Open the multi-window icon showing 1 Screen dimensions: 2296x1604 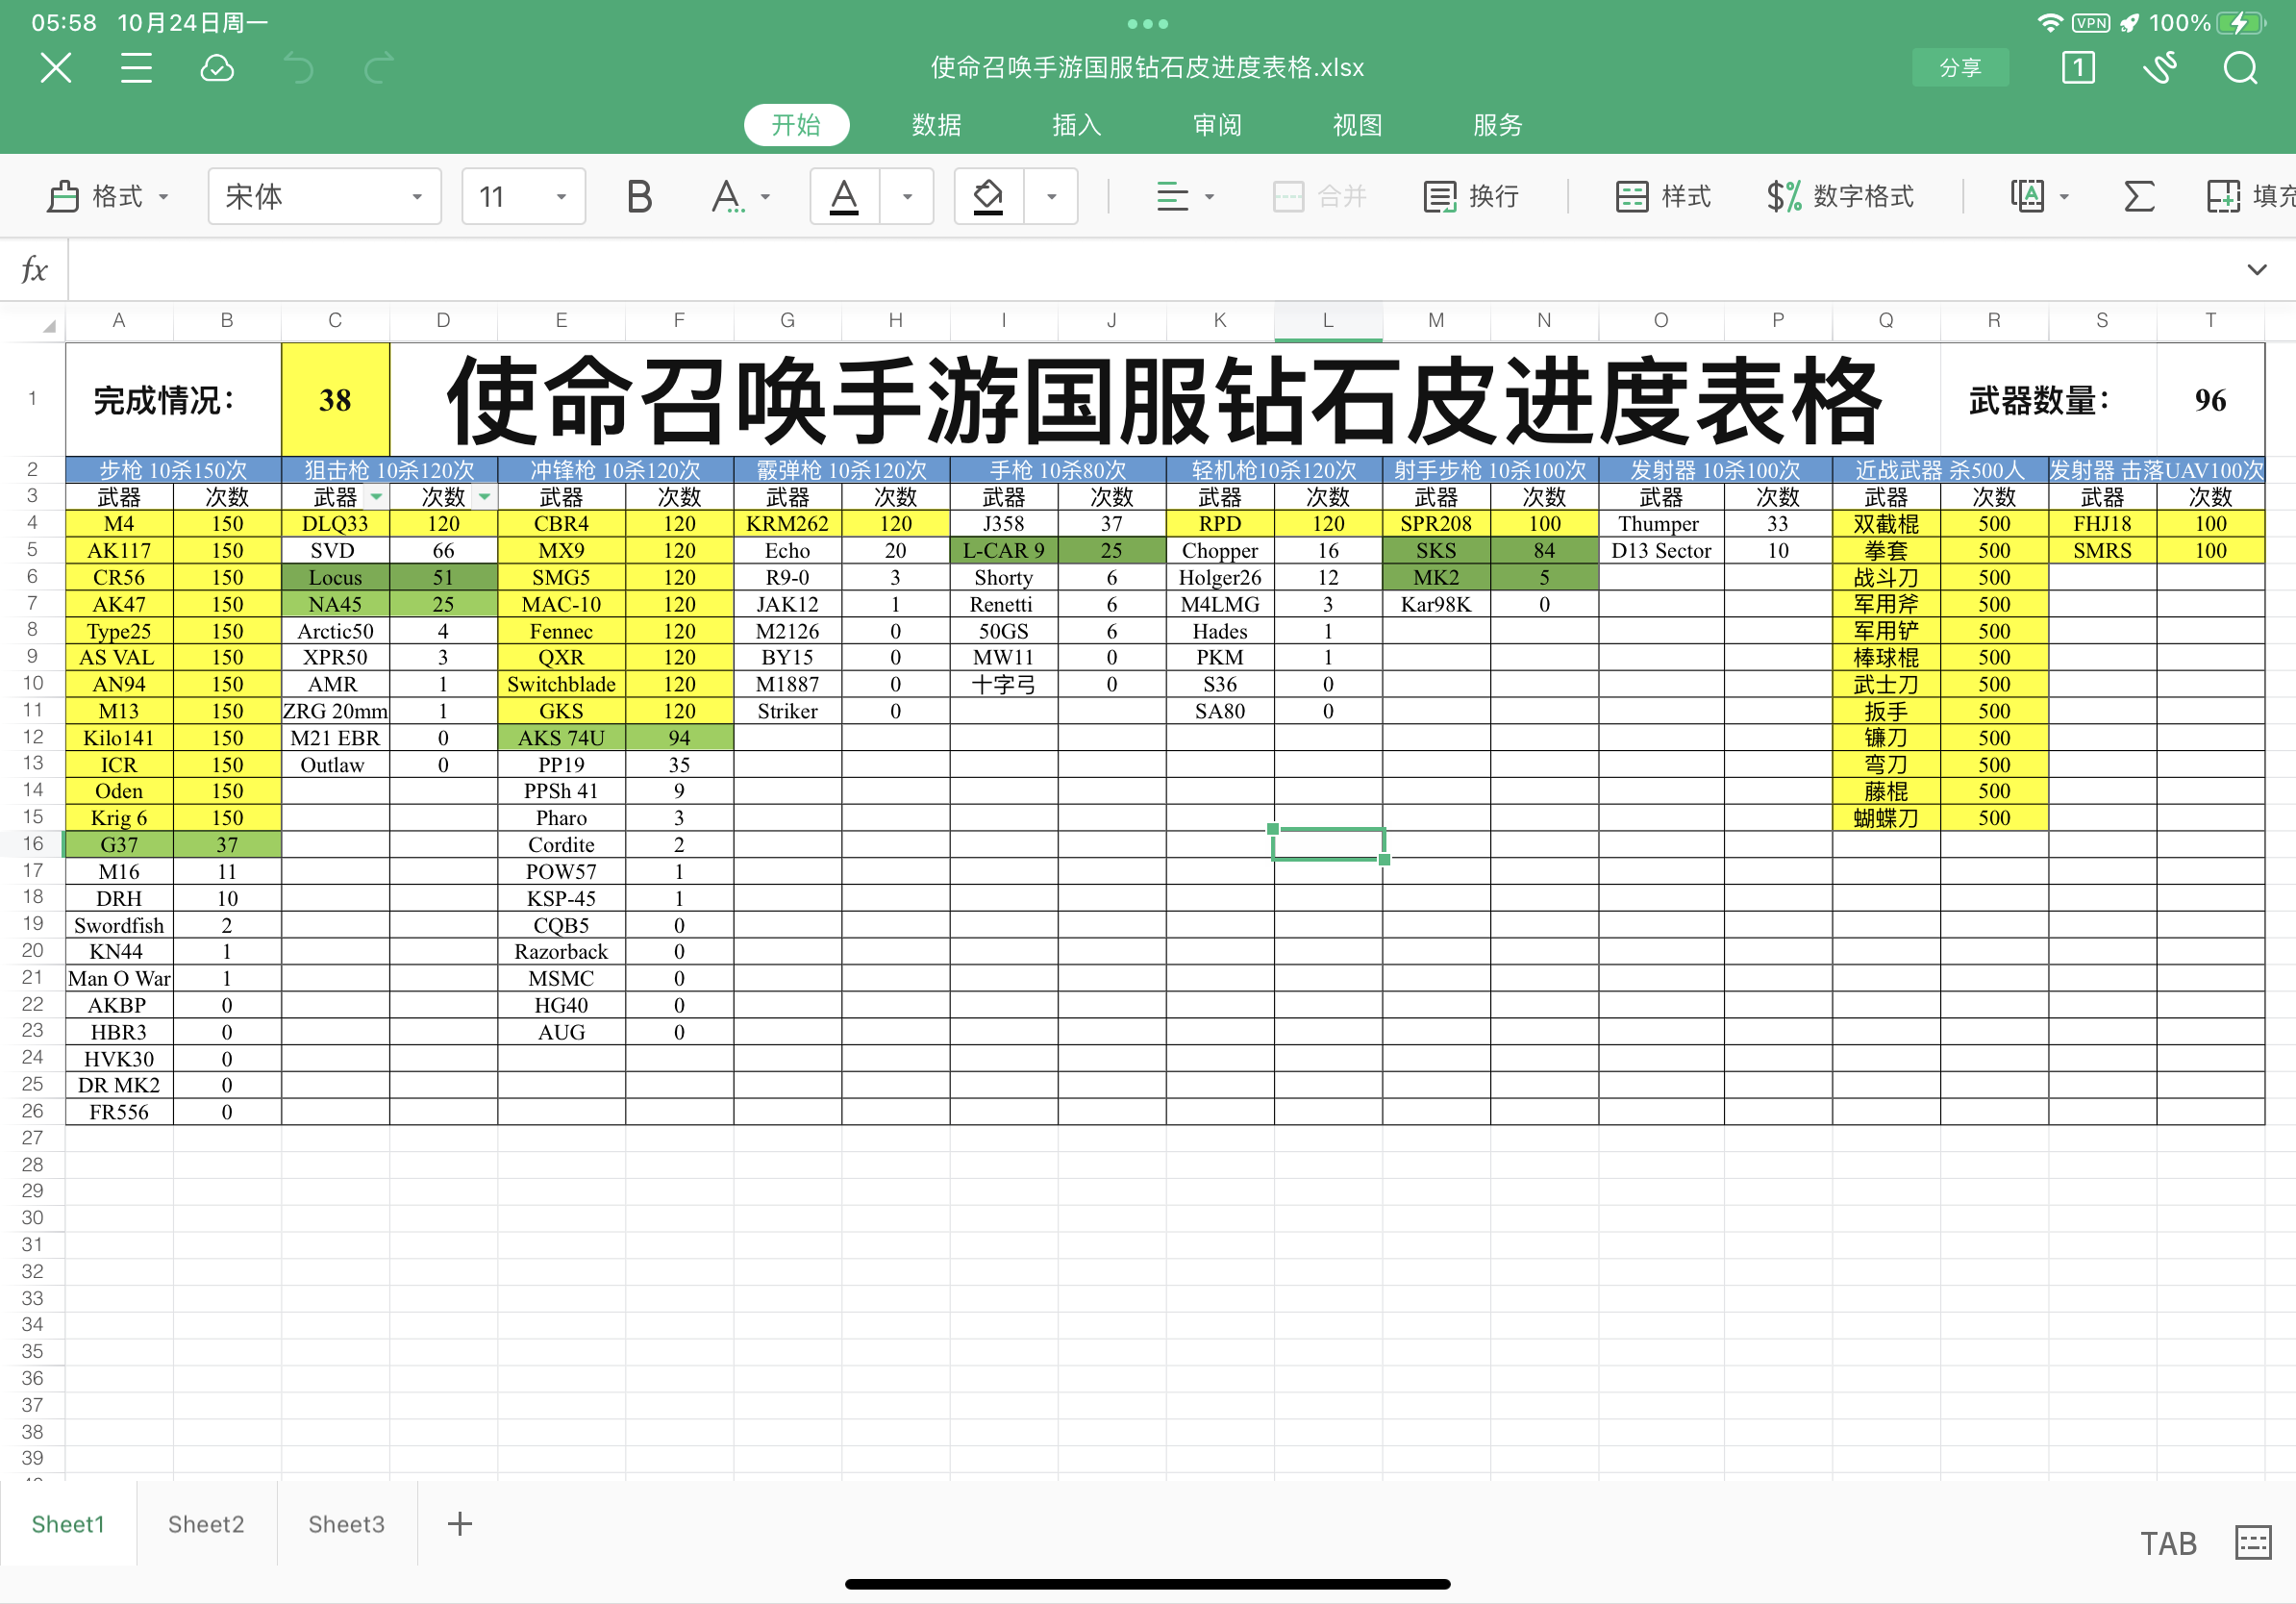click(2078, 68)
